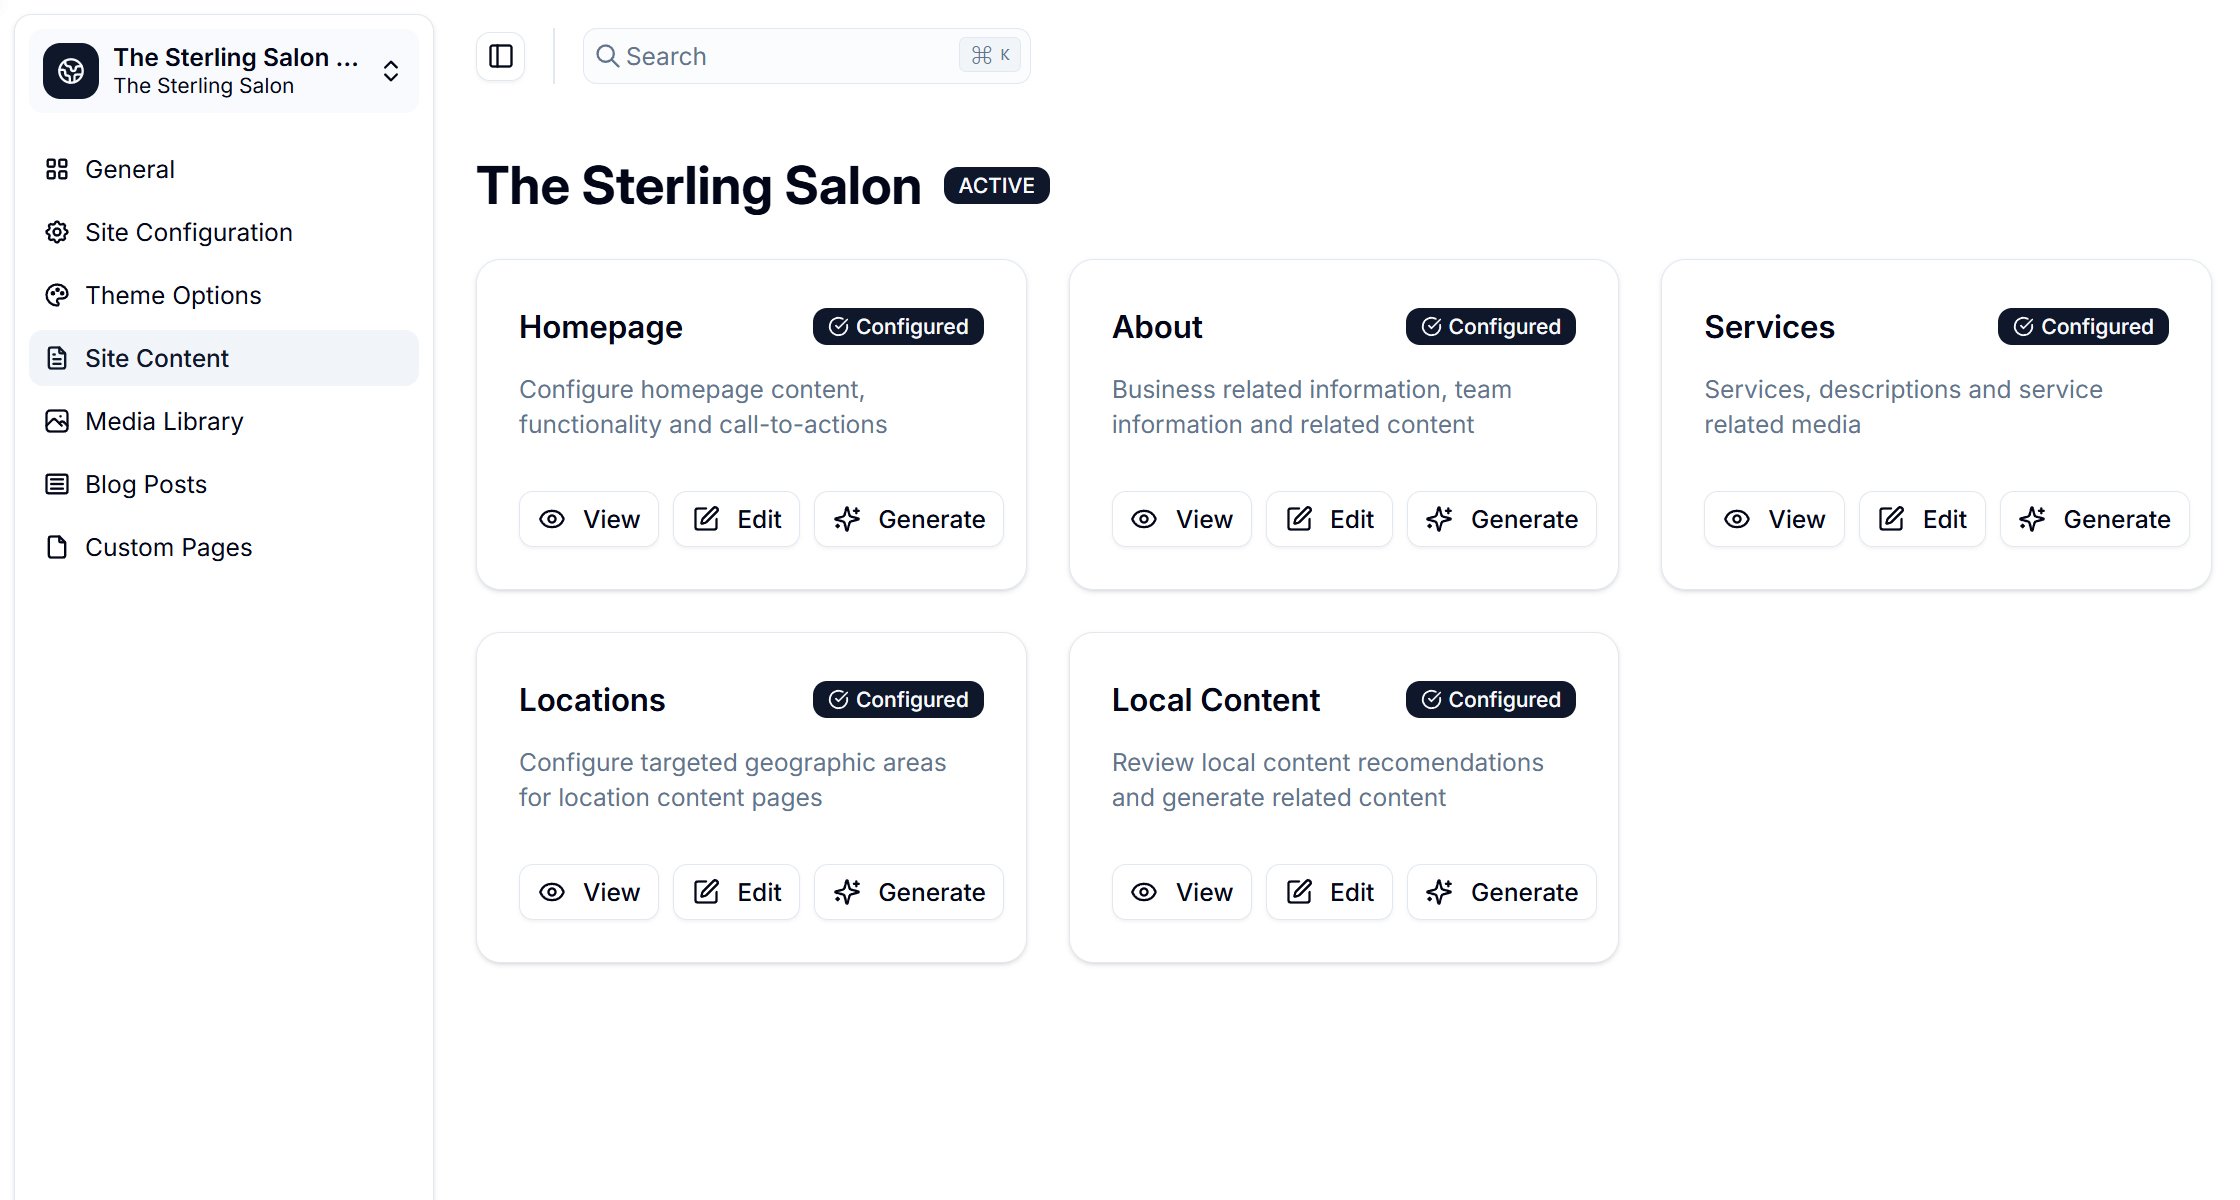This screenshot has width=2240, height=1200.
Task: Generate Local Content
Action: click(x=1501, y=893)
